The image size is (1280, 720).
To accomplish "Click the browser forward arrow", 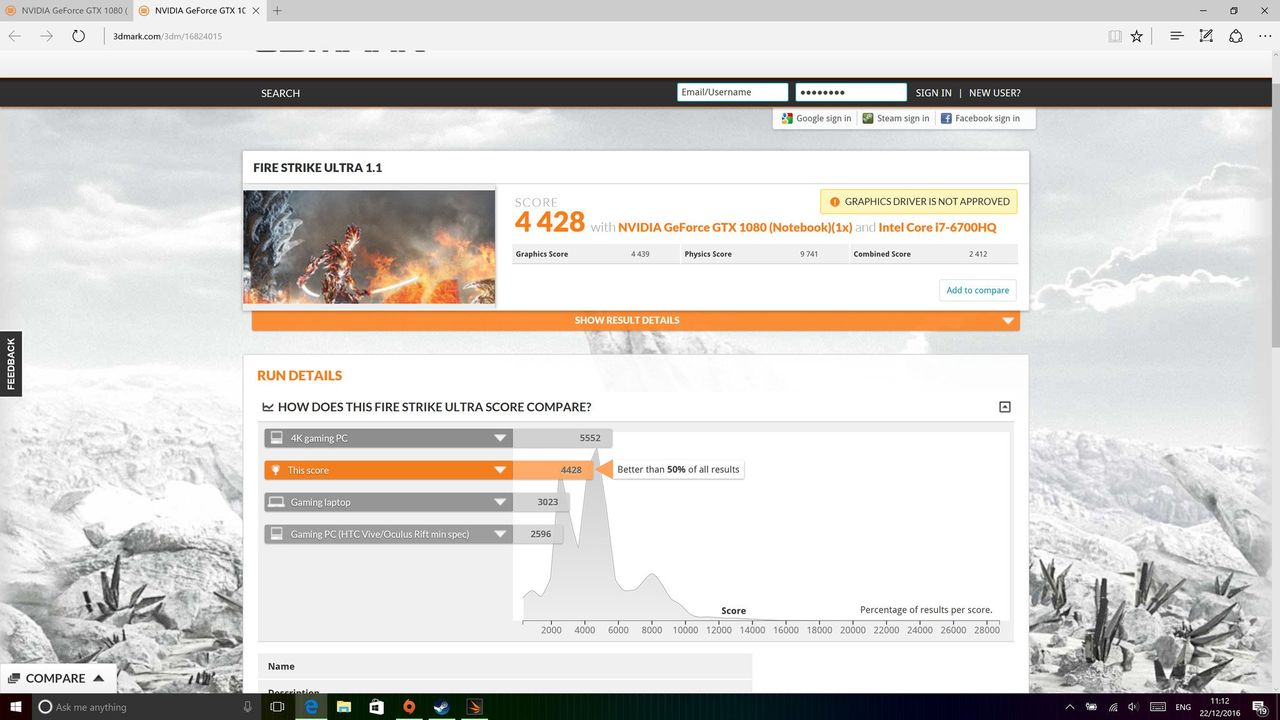I will pos(46,36).
